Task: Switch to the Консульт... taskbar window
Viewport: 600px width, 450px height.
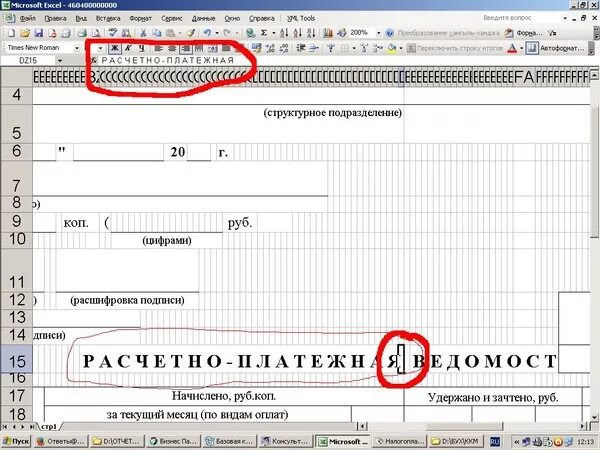Action: [x=286, y=441]
